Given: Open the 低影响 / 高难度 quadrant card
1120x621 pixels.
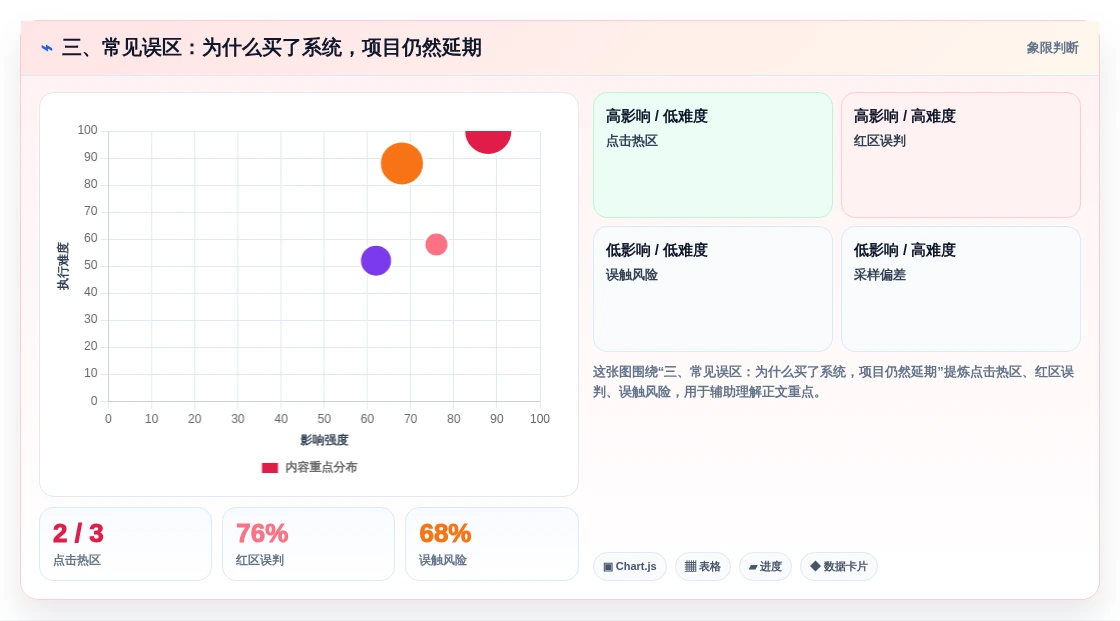Looking at the screenshot, I should (x=961, y=289).
